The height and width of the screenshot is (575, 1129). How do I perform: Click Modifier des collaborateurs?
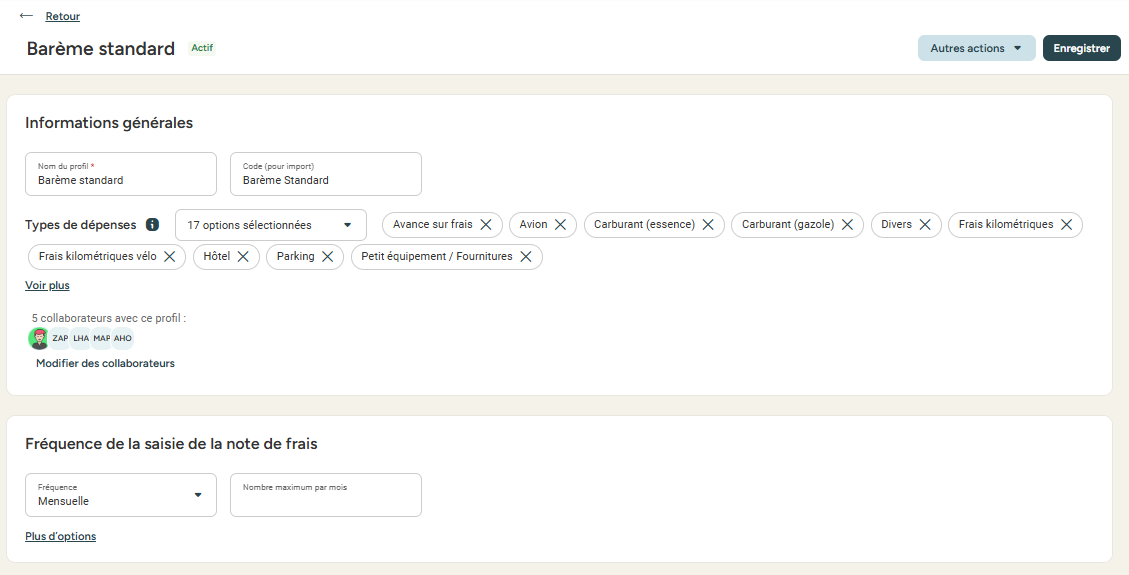point(105,363)
